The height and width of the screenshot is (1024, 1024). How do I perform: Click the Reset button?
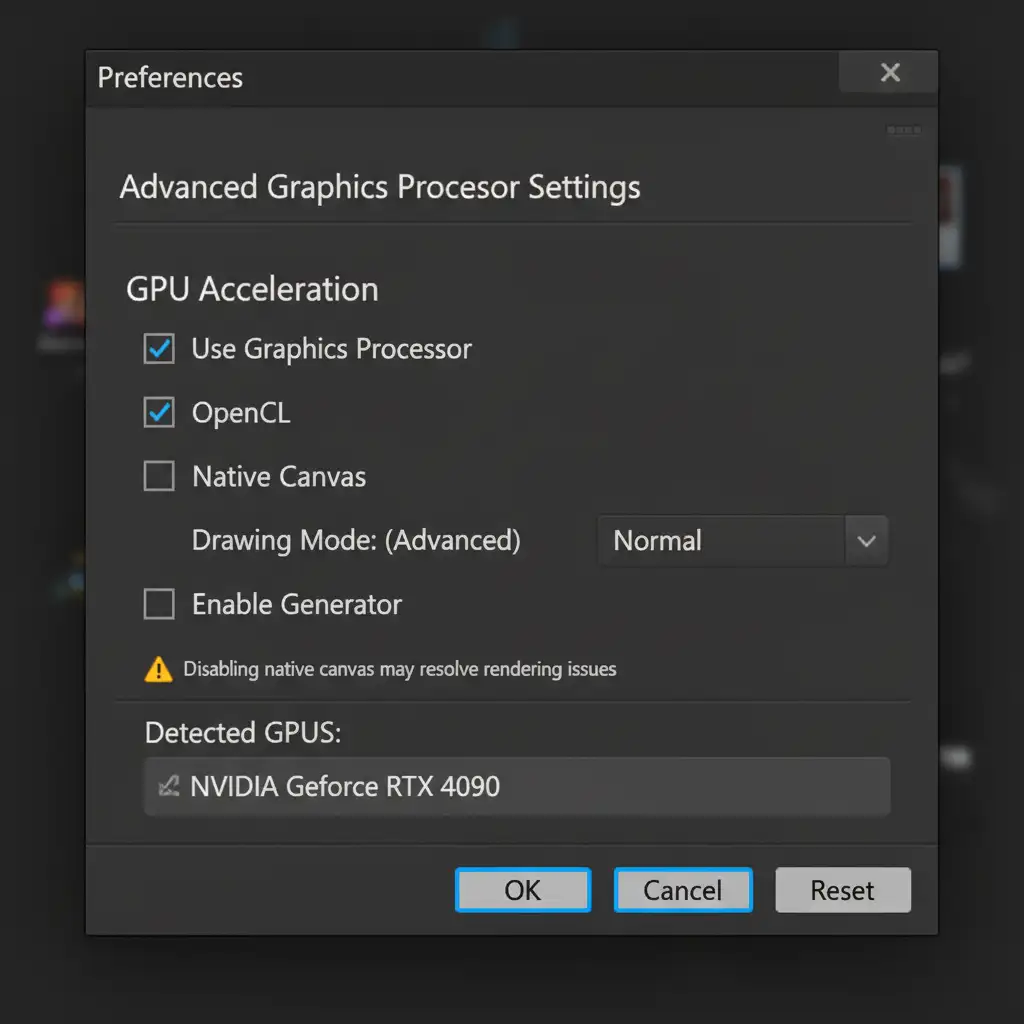pyautogui.click(x=842, y=890)
